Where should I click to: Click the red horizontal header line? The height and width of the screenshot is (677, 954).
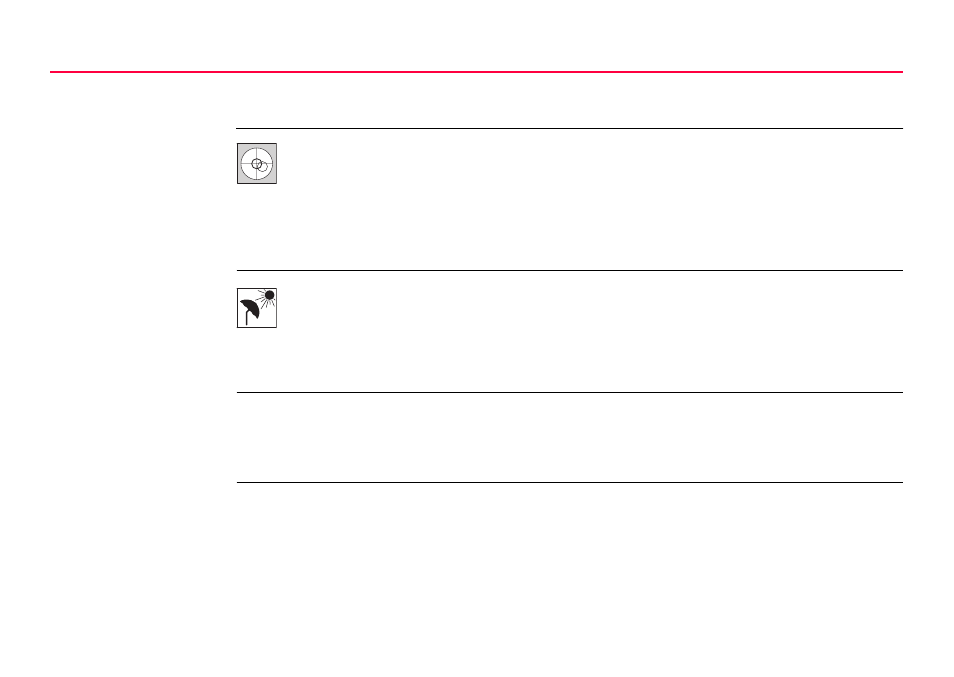pos(476,72)
